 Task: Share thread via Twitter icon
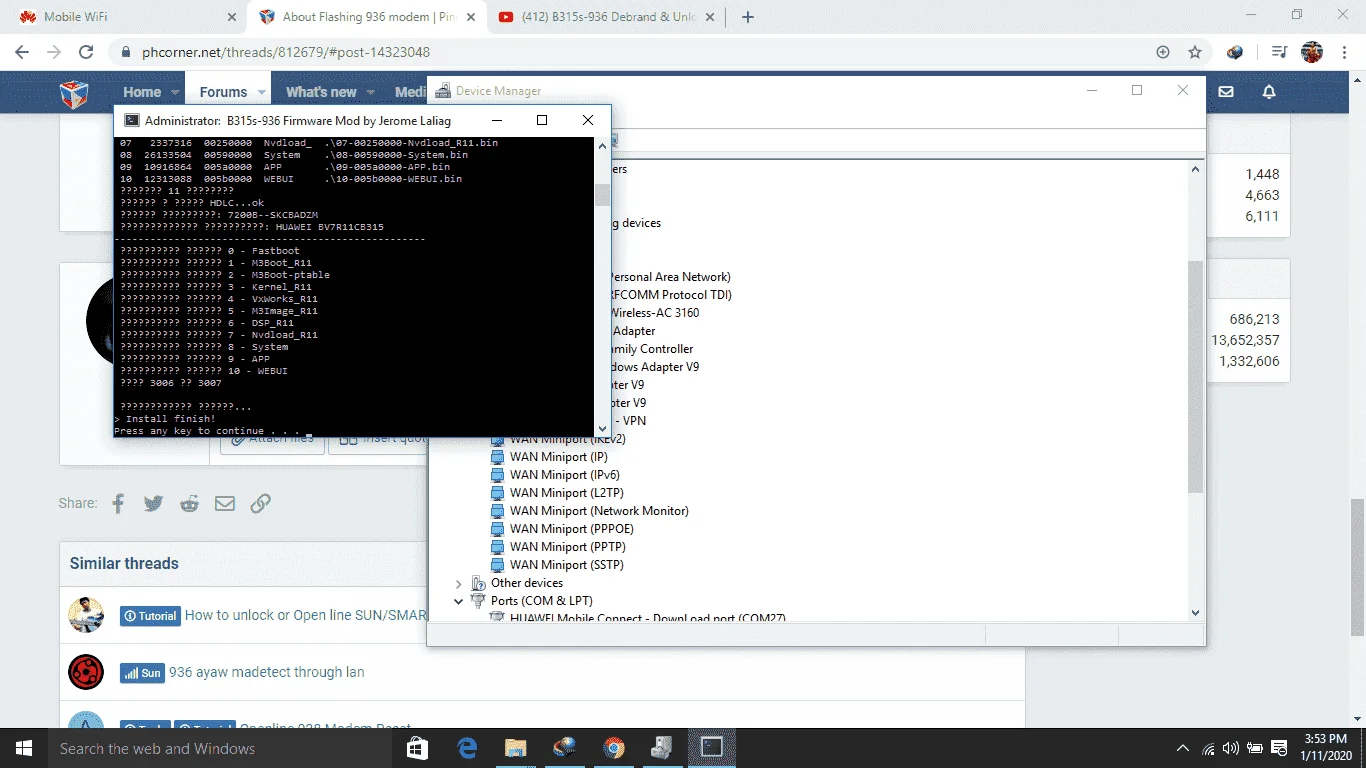(153, 503)
